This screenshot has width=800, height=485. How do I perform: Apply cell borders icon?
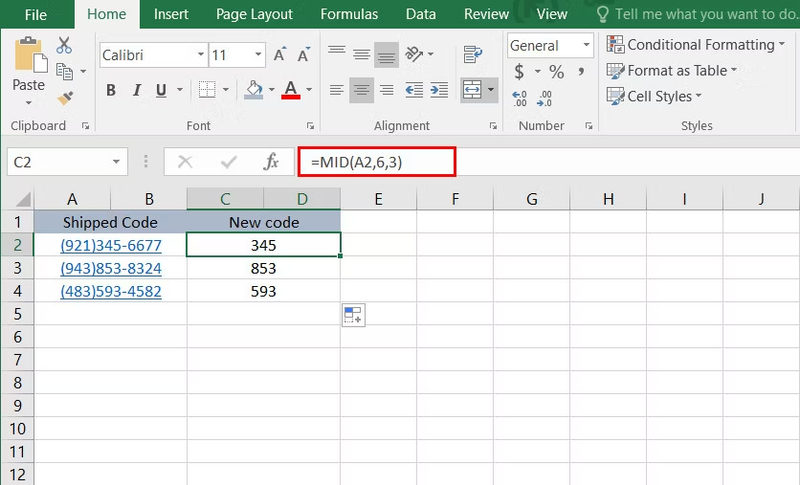(207, 90)
